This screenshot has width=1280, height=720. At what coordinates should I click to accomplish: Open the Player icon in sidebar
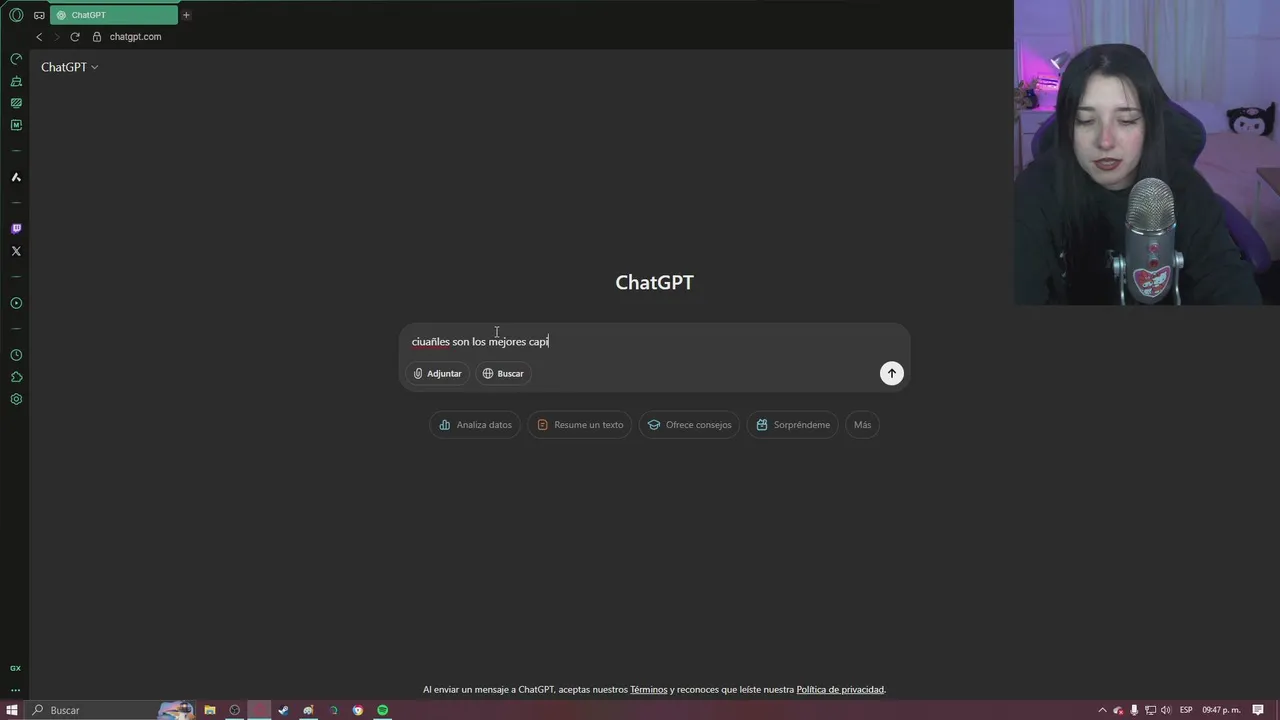[x=16, y=303]
